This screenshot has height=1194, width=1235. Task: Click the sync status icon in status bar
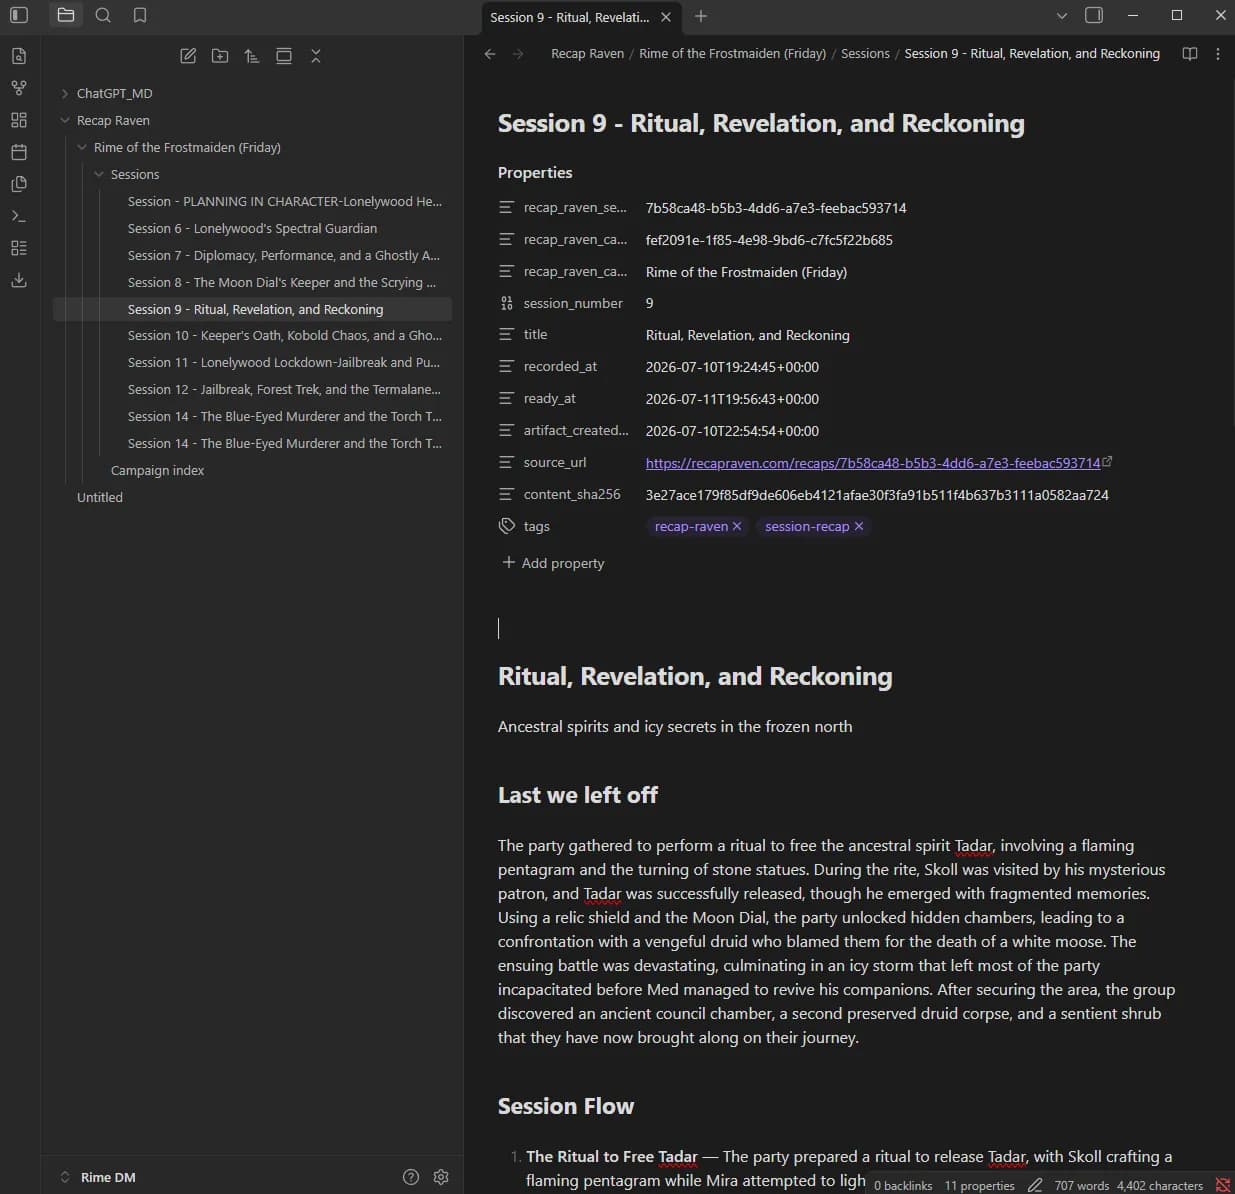pyautogui.click(x=1222, y=1185)
